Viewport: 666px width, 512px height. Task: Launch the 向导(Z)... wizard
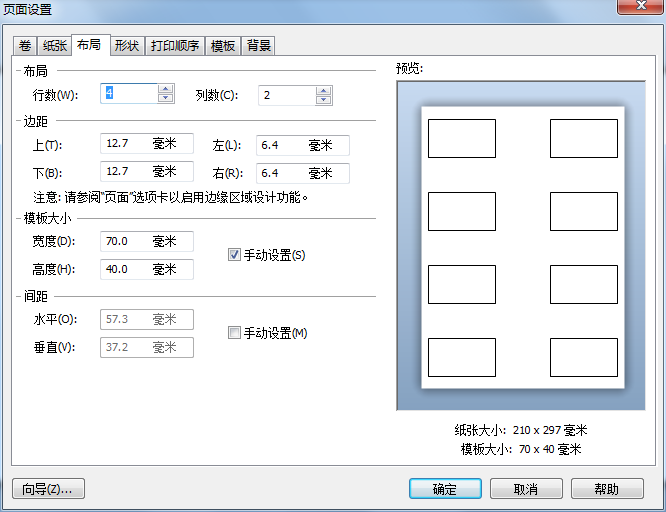pyautogui.click(x=48, y=489)
